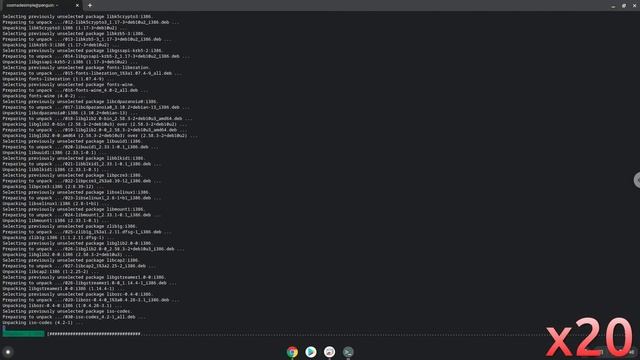640x360 pixels.
Task: Click line selecting package libcap2:i386
Action: coord(71,260)
